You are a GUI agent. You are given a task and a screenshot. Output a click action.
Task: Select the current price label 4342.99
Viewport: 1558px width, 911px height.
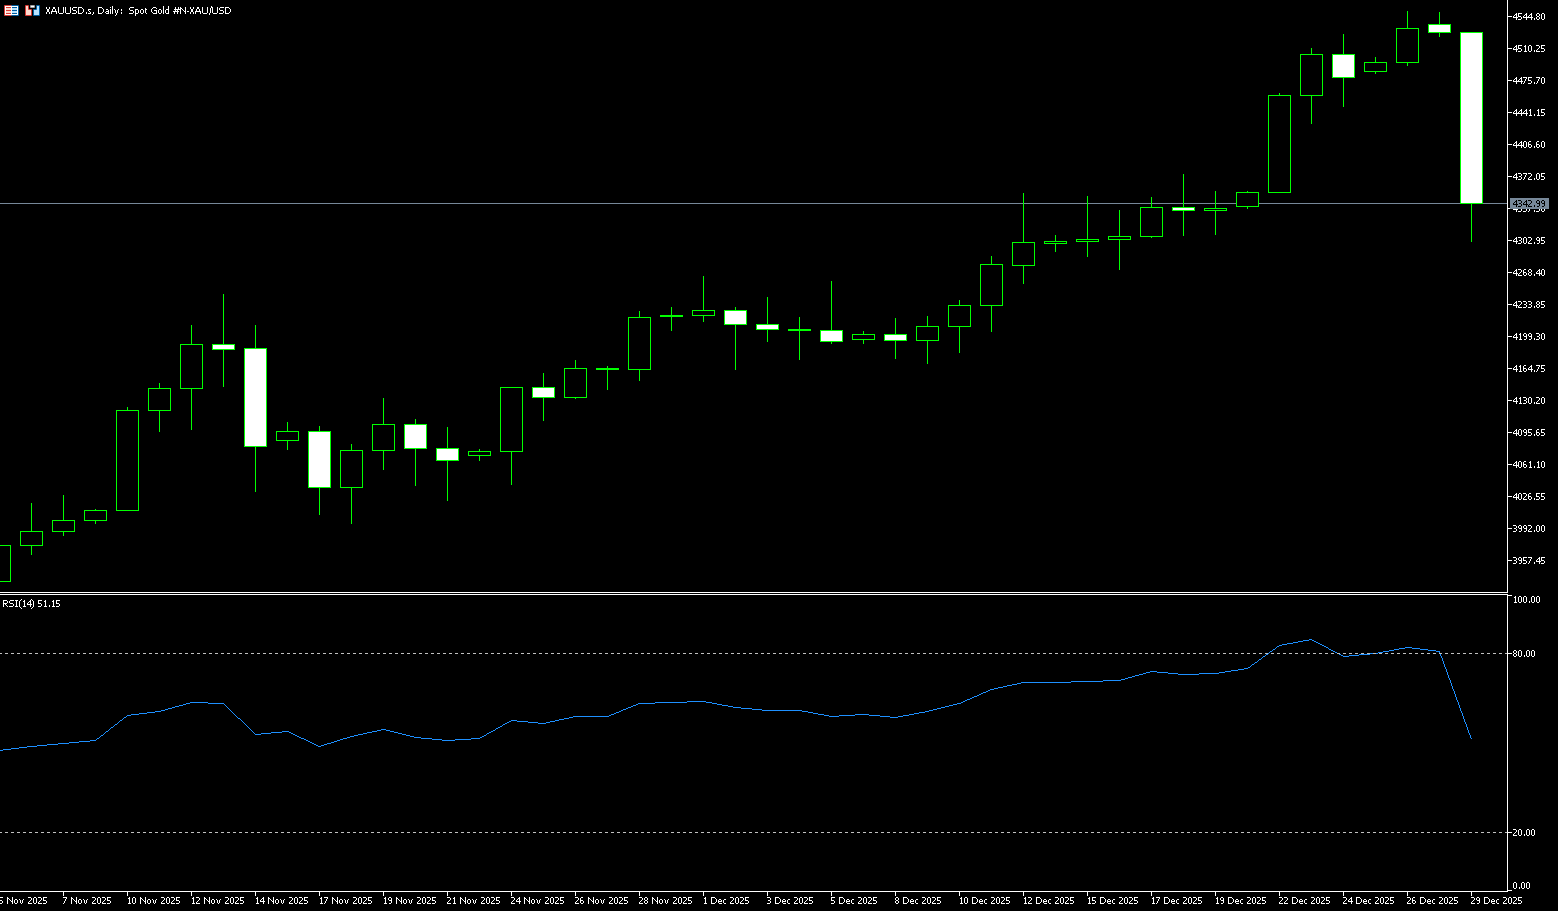click(1529, 204)
